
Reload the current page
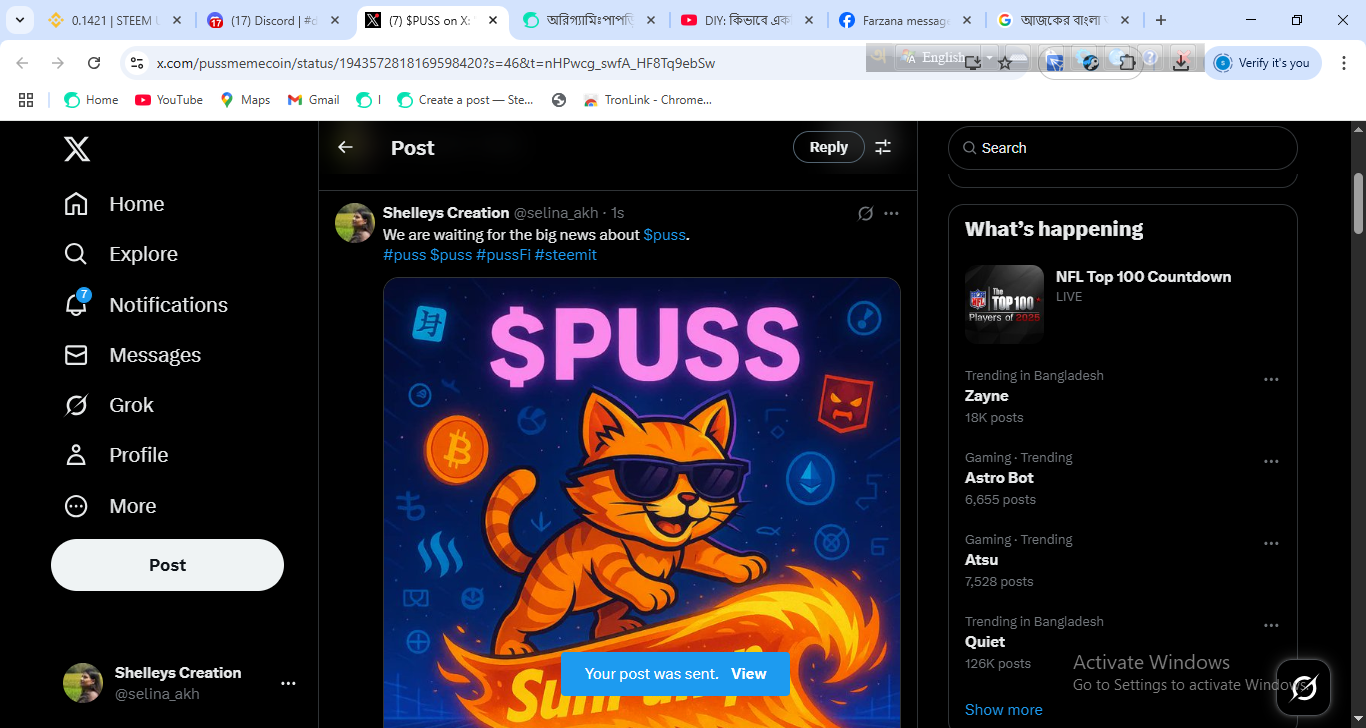[94, 63]
